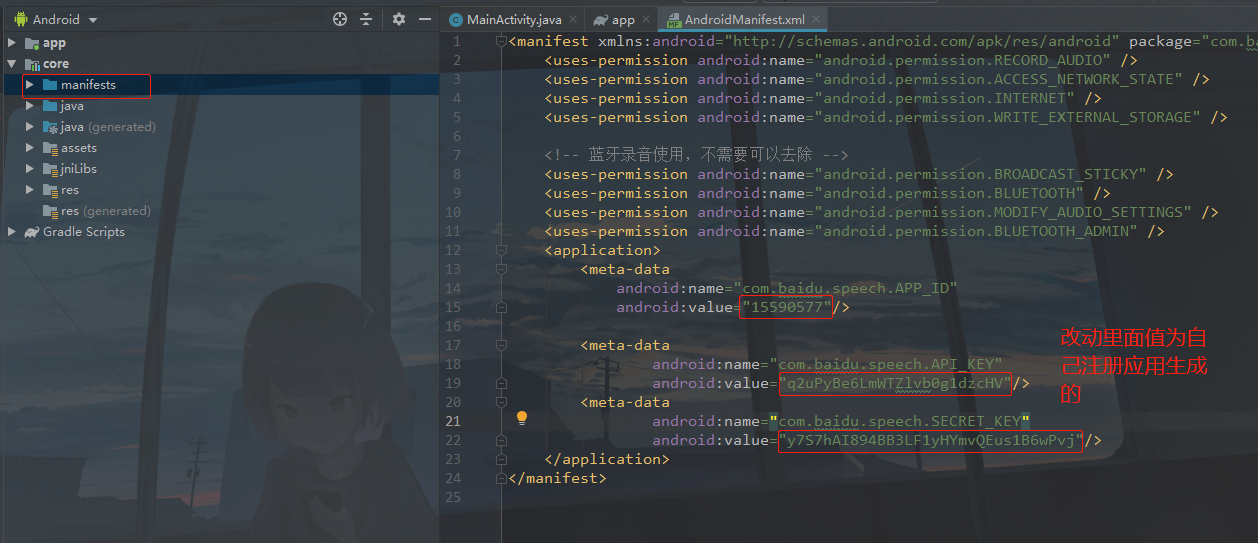Viewport: 1258px width, 543px height.
Task: Click the API_KEY value string on line 19
Action: tap(895, 383)
